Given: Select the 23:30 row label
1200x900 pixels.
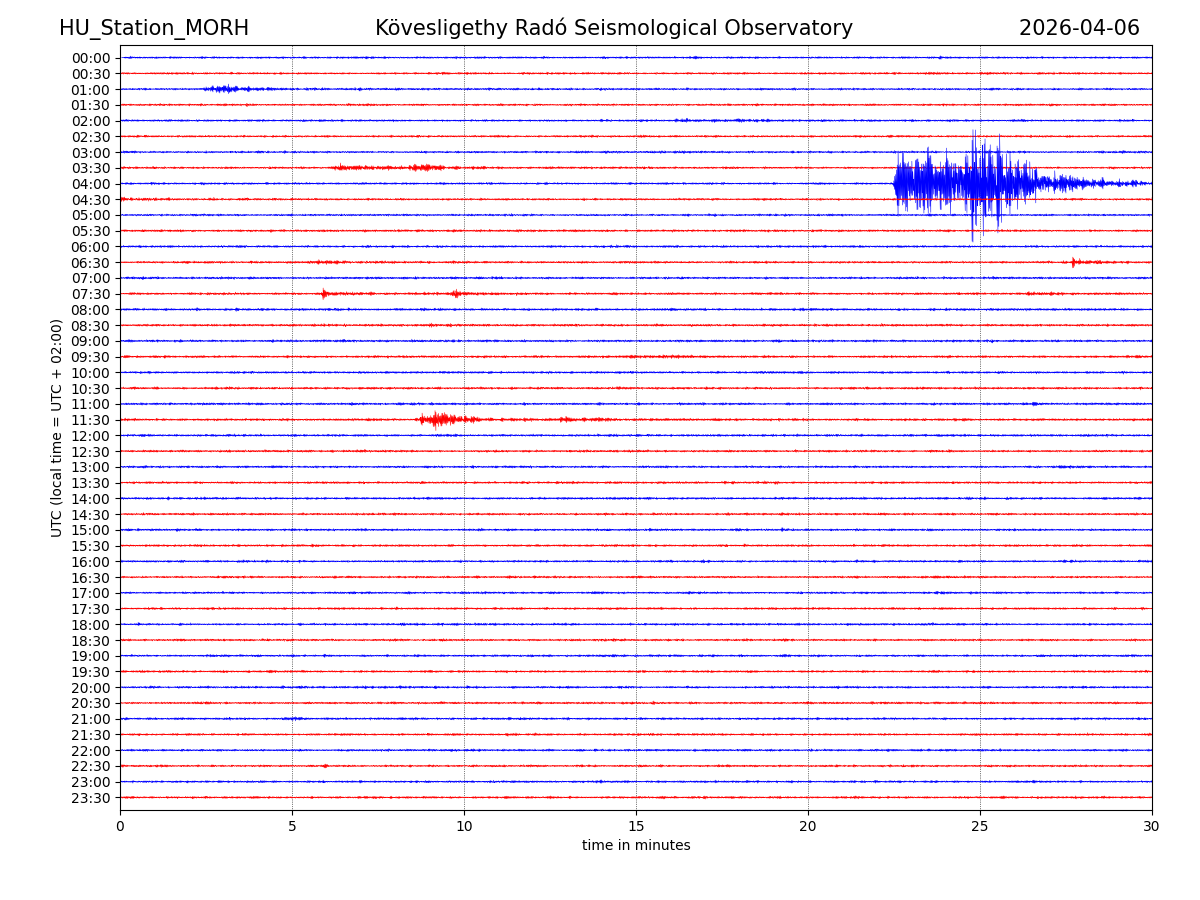Looking at the screenshot, I should pyautogui.click(x=91, y=798).
